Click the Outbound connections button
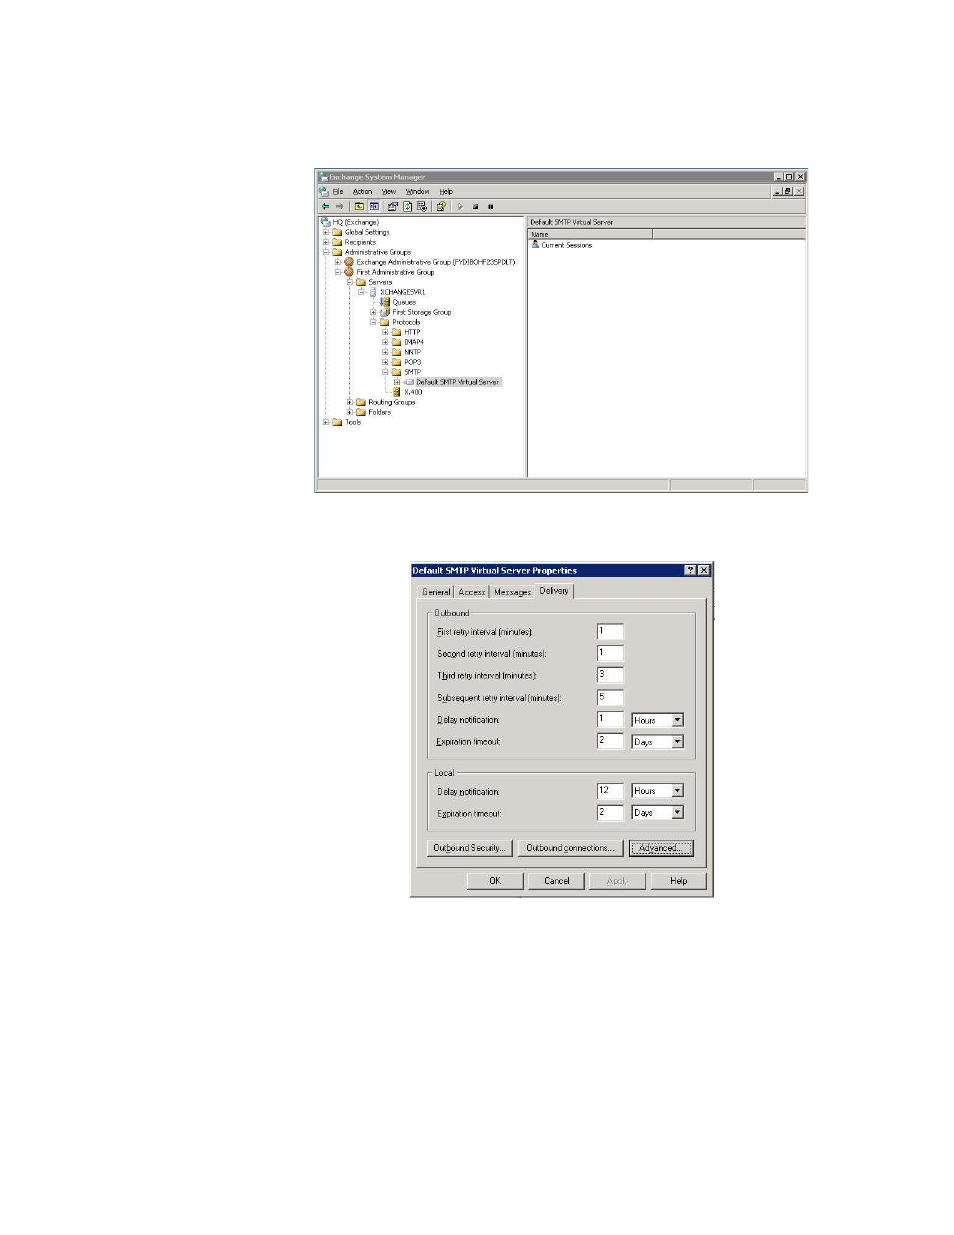 570,848
